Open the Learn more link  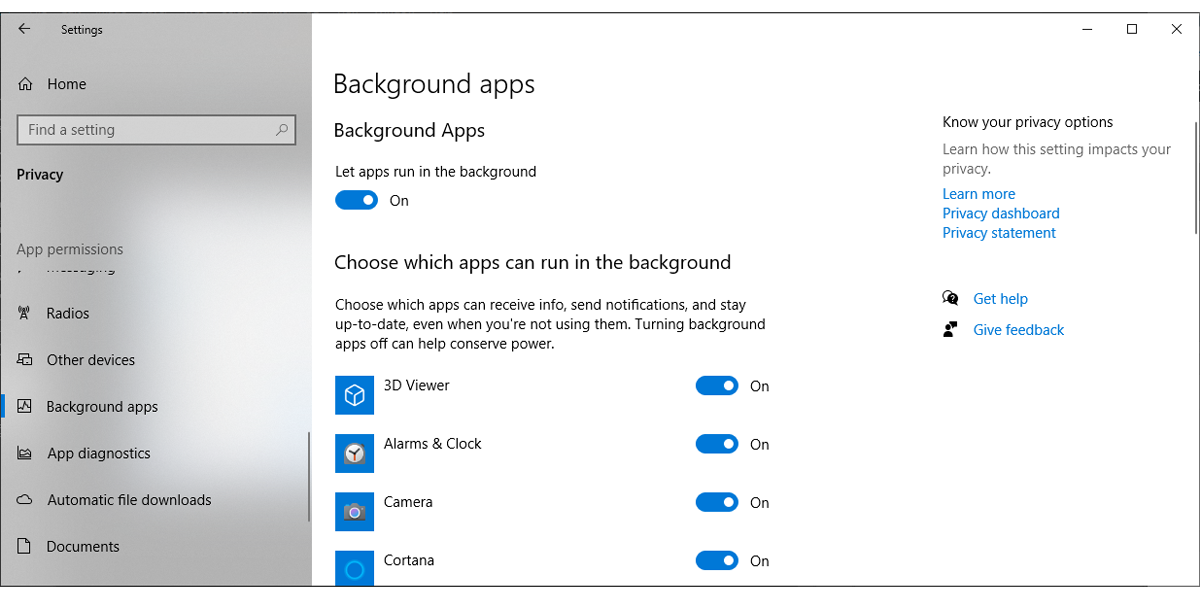pos(978,194)
